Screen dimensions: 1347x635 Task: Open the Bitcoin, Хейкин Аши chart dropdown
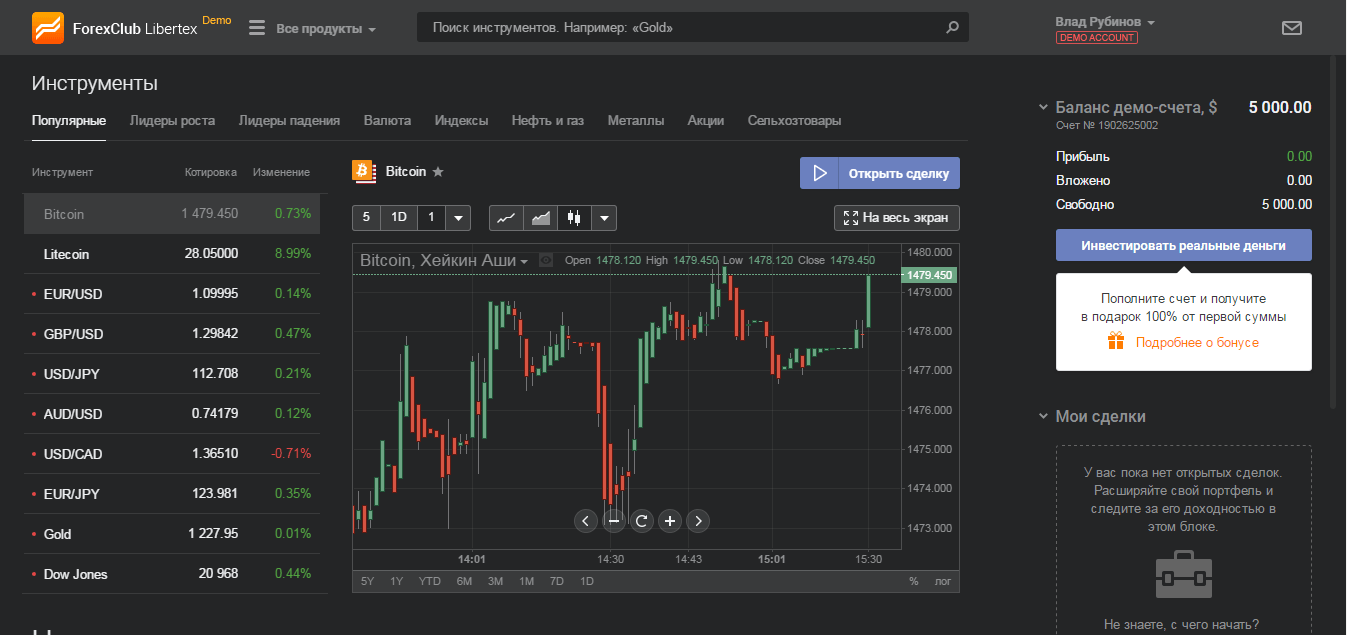[x=444, y=260]
